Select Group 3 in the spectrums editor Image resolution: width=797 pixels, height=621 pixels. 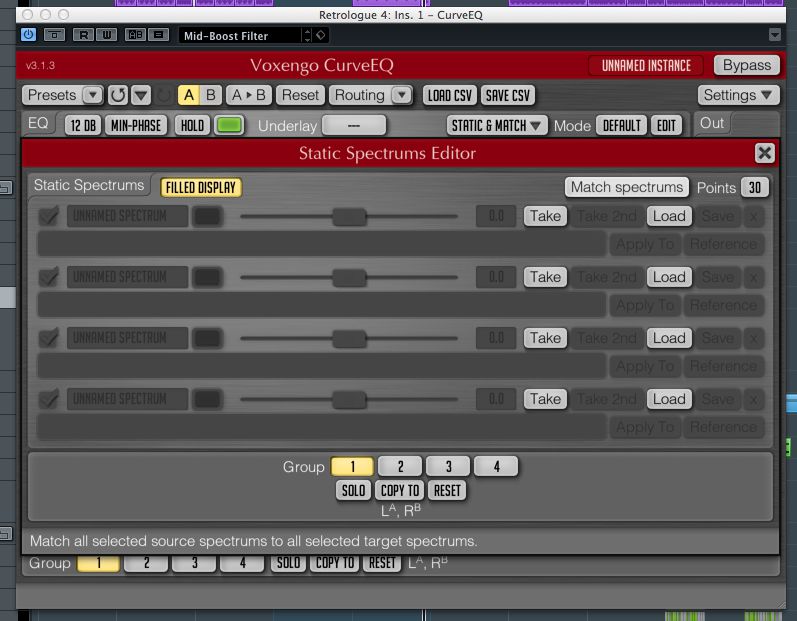pyautogui.click(x=448, y=466)
